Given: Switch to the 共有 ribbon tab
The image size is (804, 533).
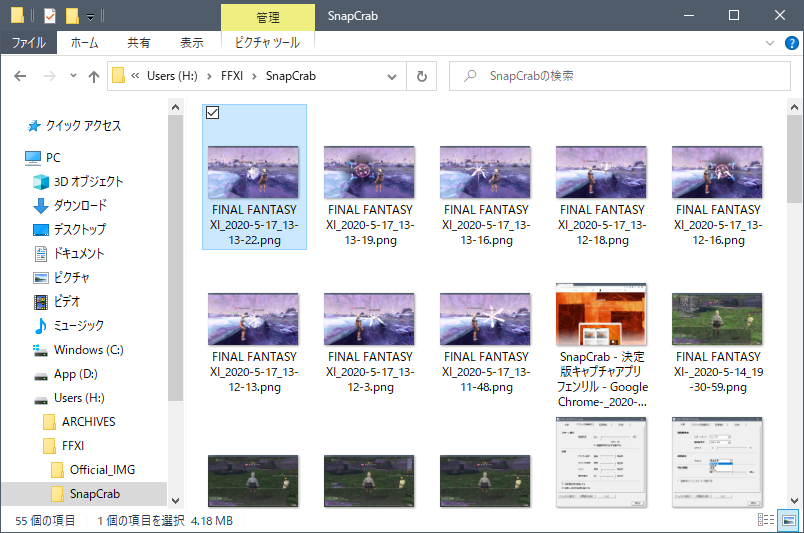Looking at the screenshot, I should [138, 43].
